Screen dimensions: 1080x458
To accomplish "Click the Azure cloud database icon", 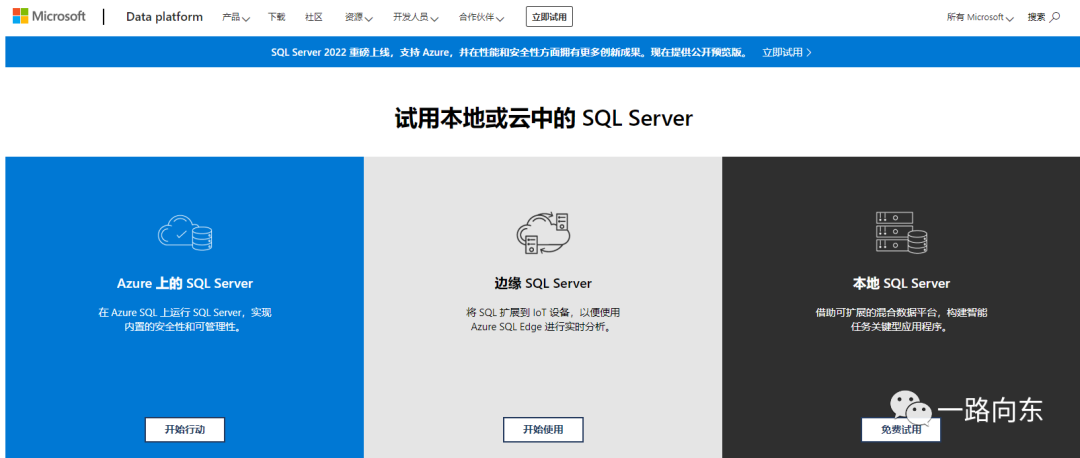I will pos(185,231).
